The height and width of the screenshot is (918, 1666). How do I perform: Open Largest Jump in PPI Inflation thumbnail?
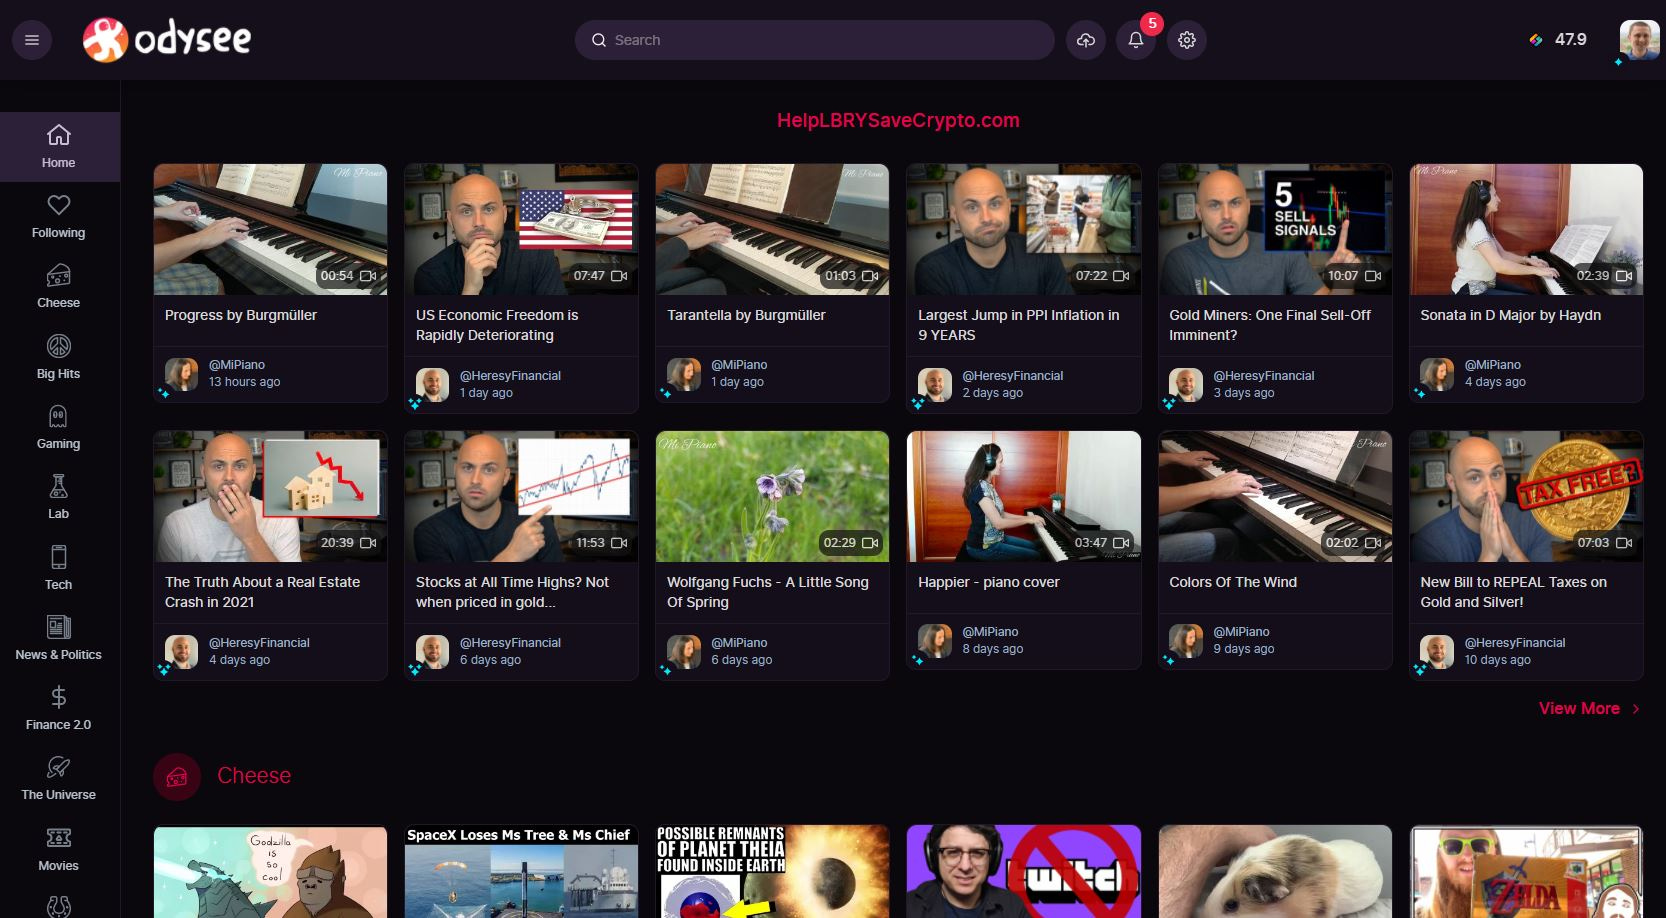tap(1023, 229)
